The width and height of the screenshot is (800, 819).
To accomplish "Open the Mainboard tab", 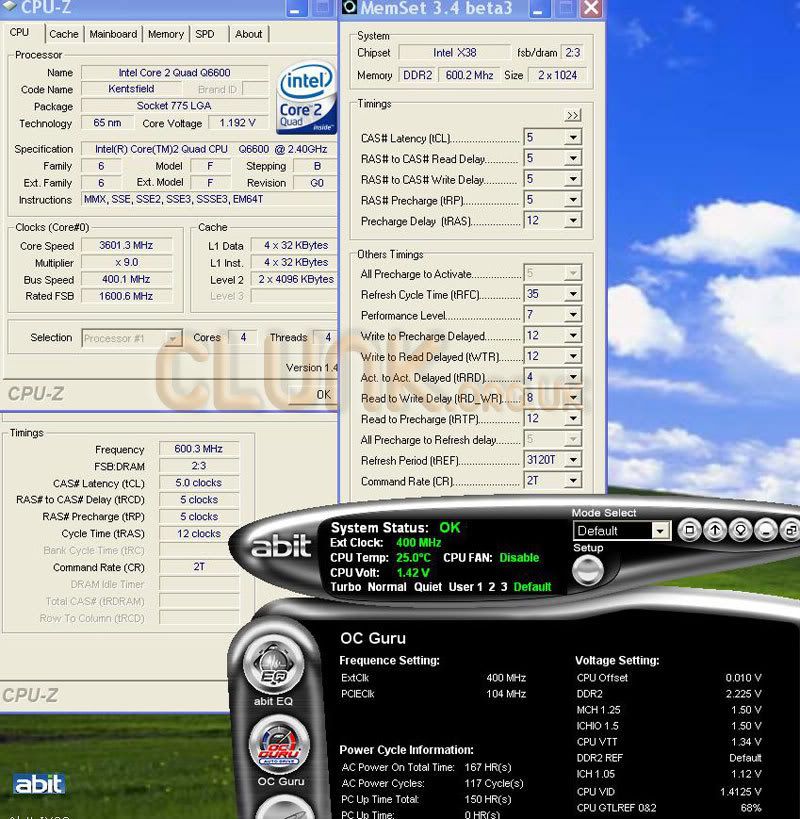I will tap(113, 34).
